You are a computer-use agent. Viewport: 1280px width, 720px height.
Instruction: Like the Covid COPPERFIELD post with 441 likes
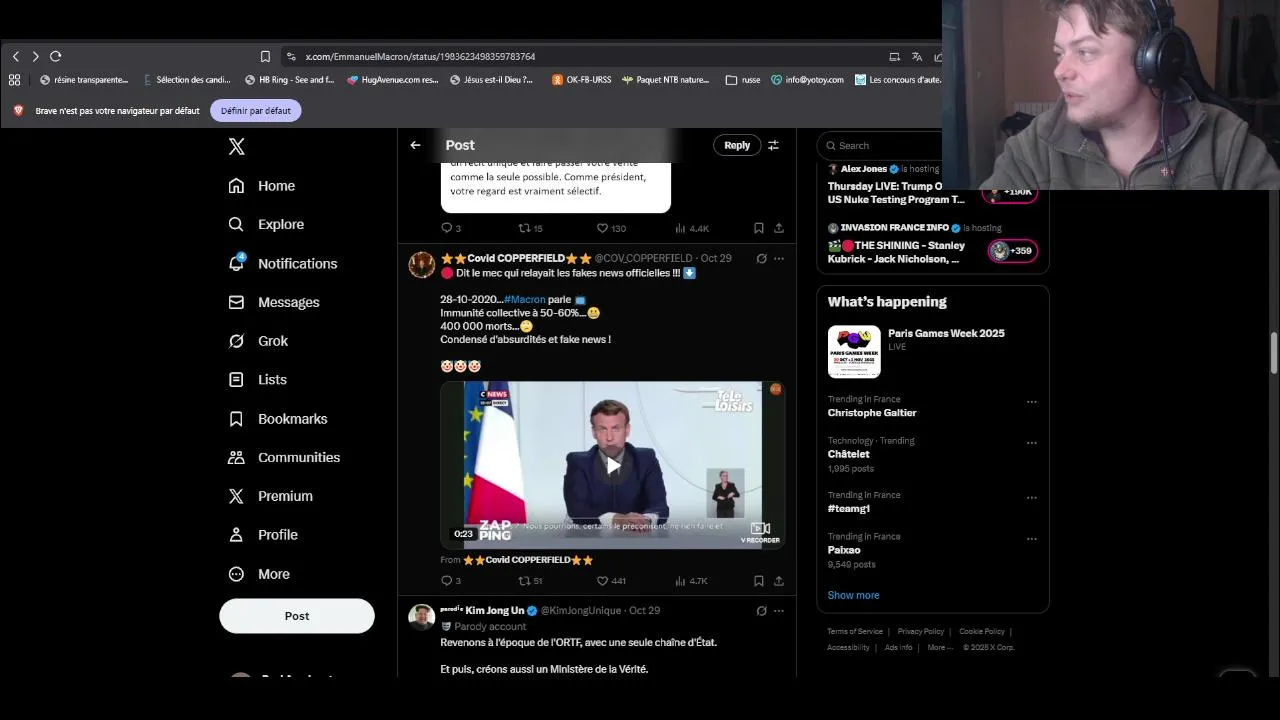[611, 580]
